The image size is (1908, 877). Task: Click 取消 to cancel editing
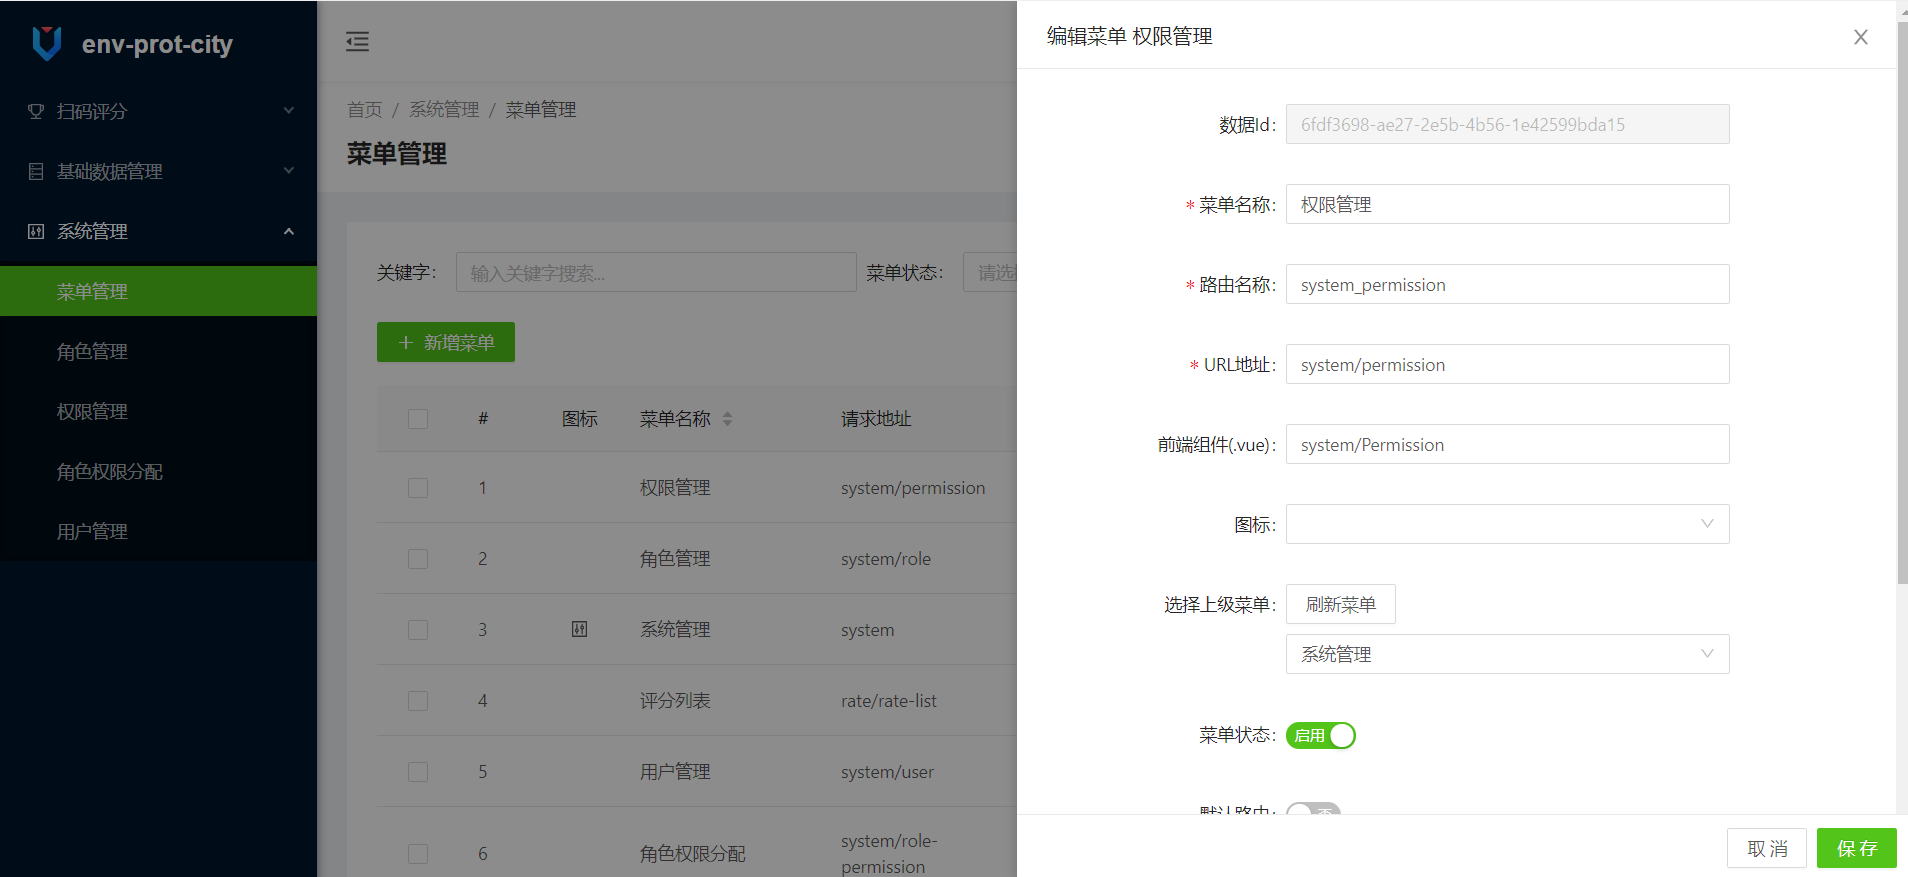pyautogui.click(x=1766, y=848)
